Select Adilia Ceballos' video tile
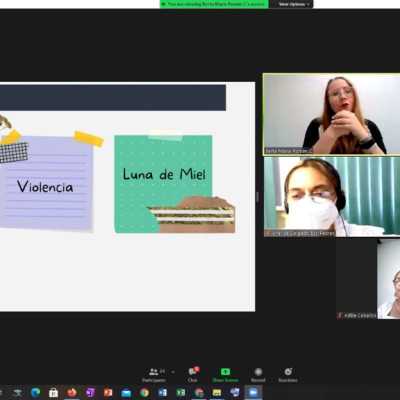This screenshot has width=400, height=400. pos(368,279)
